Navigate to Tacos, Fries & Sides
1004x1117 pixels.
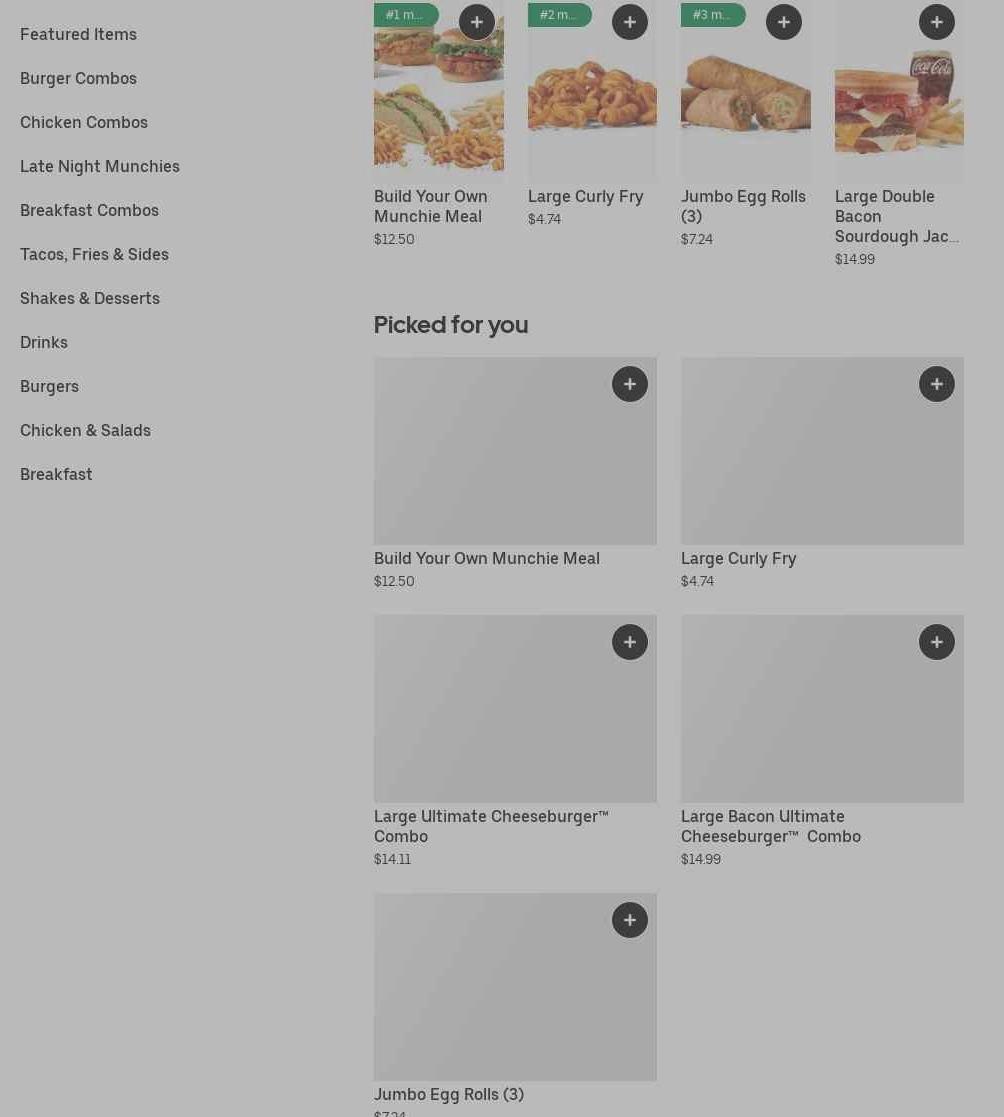[x=94, y=254]
